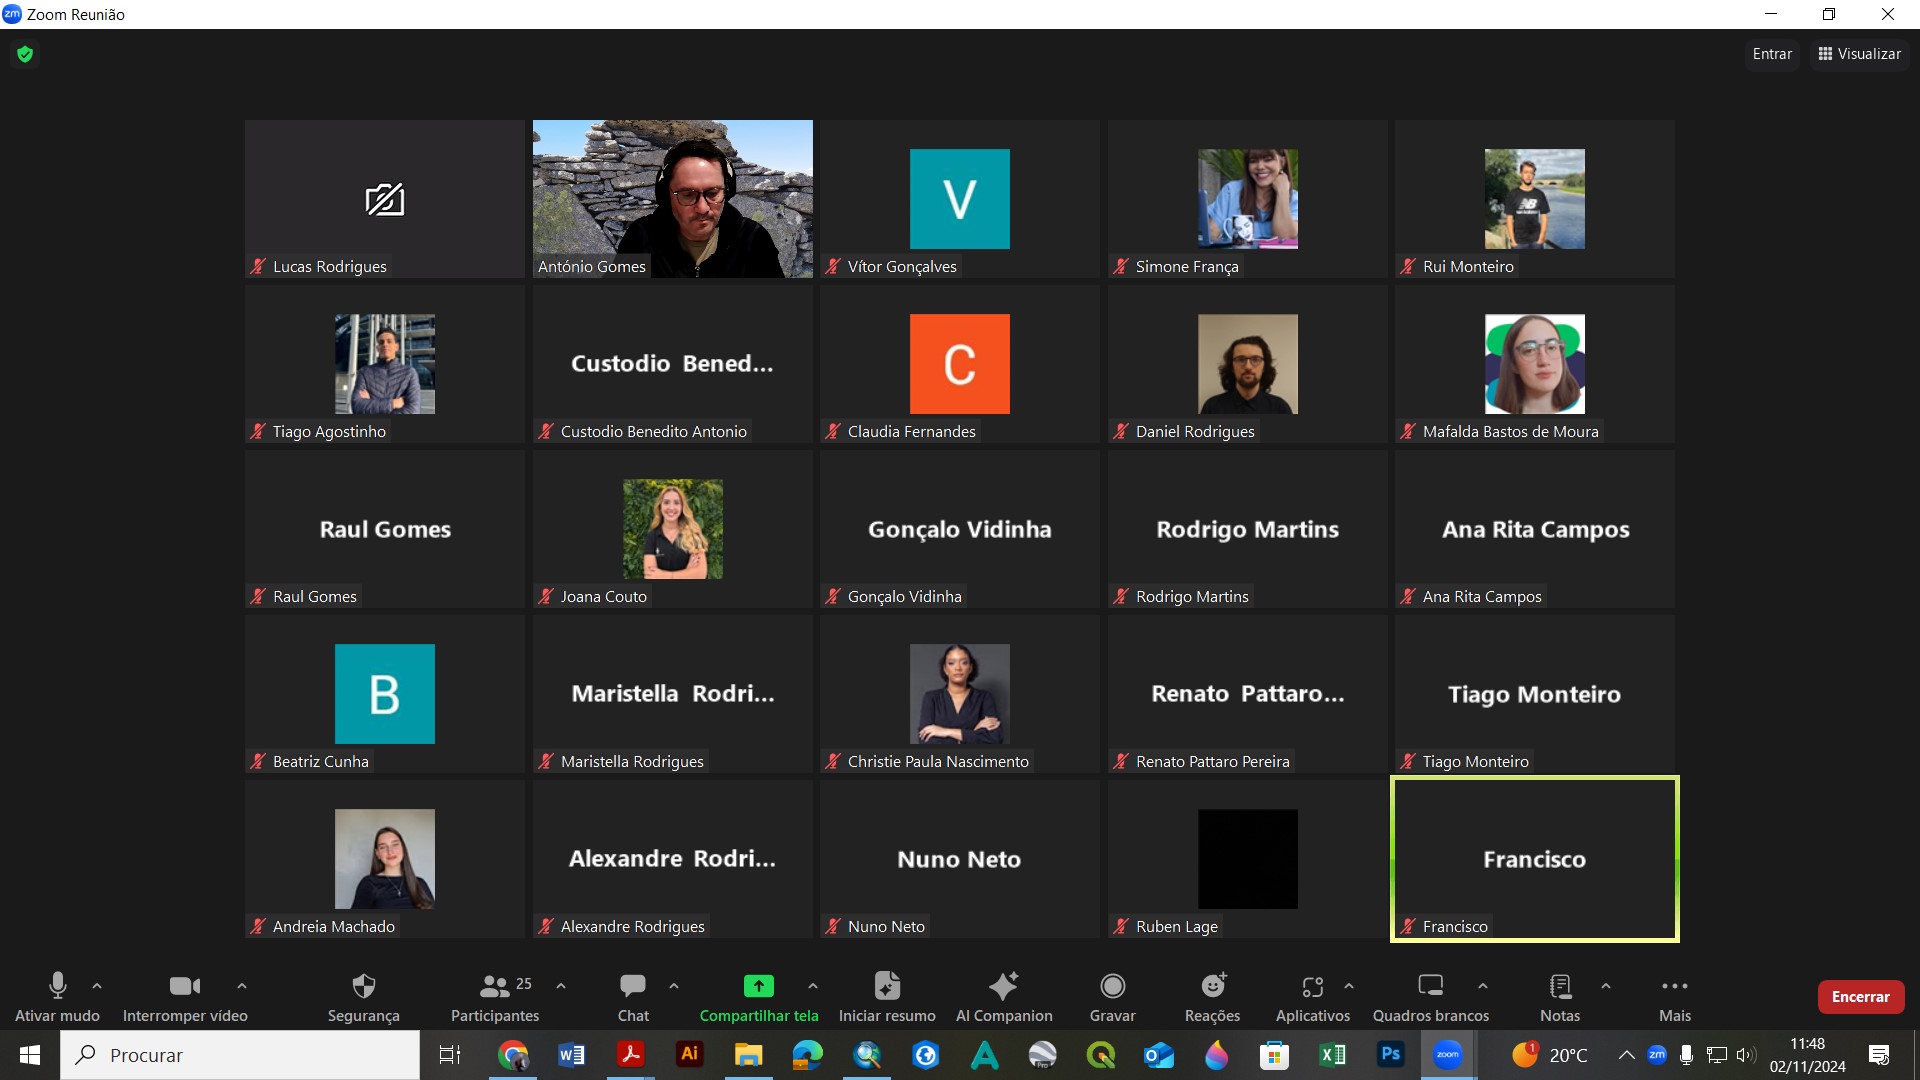Click the red Encerrar button
Image resolution: width=1920 pixels, height=1080 pixels.
(x=1860, y=997)
